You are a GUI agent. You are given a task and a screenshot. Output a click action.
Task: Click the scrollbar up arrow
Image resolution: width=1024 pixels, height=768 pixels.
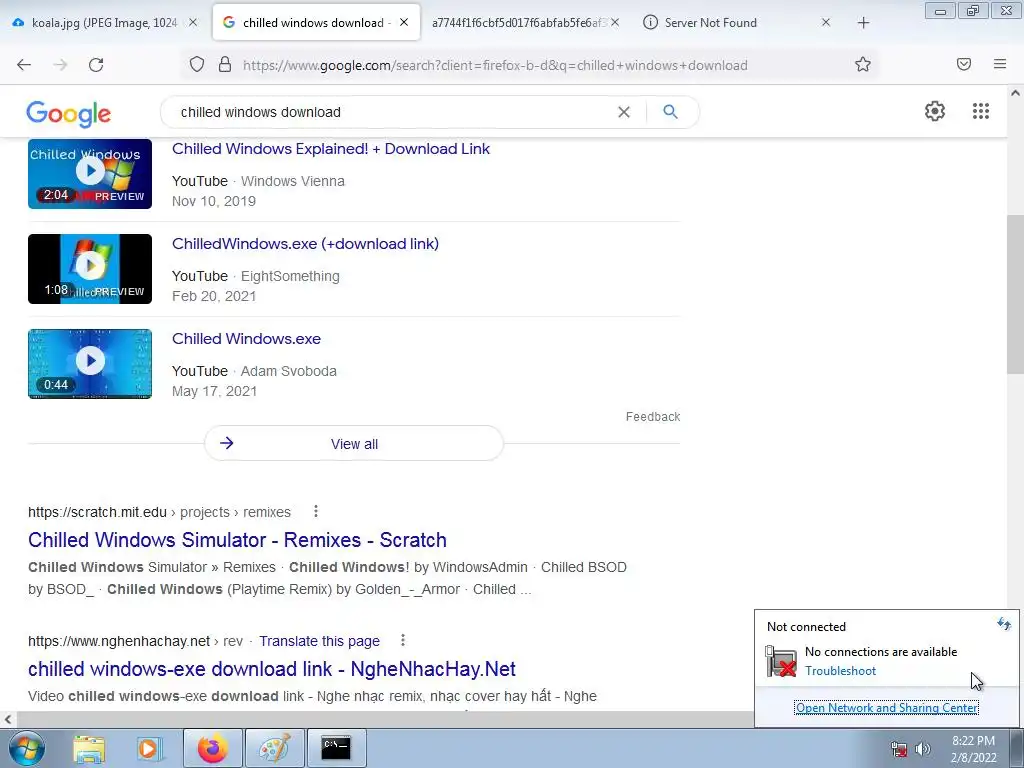point(1015,93)
